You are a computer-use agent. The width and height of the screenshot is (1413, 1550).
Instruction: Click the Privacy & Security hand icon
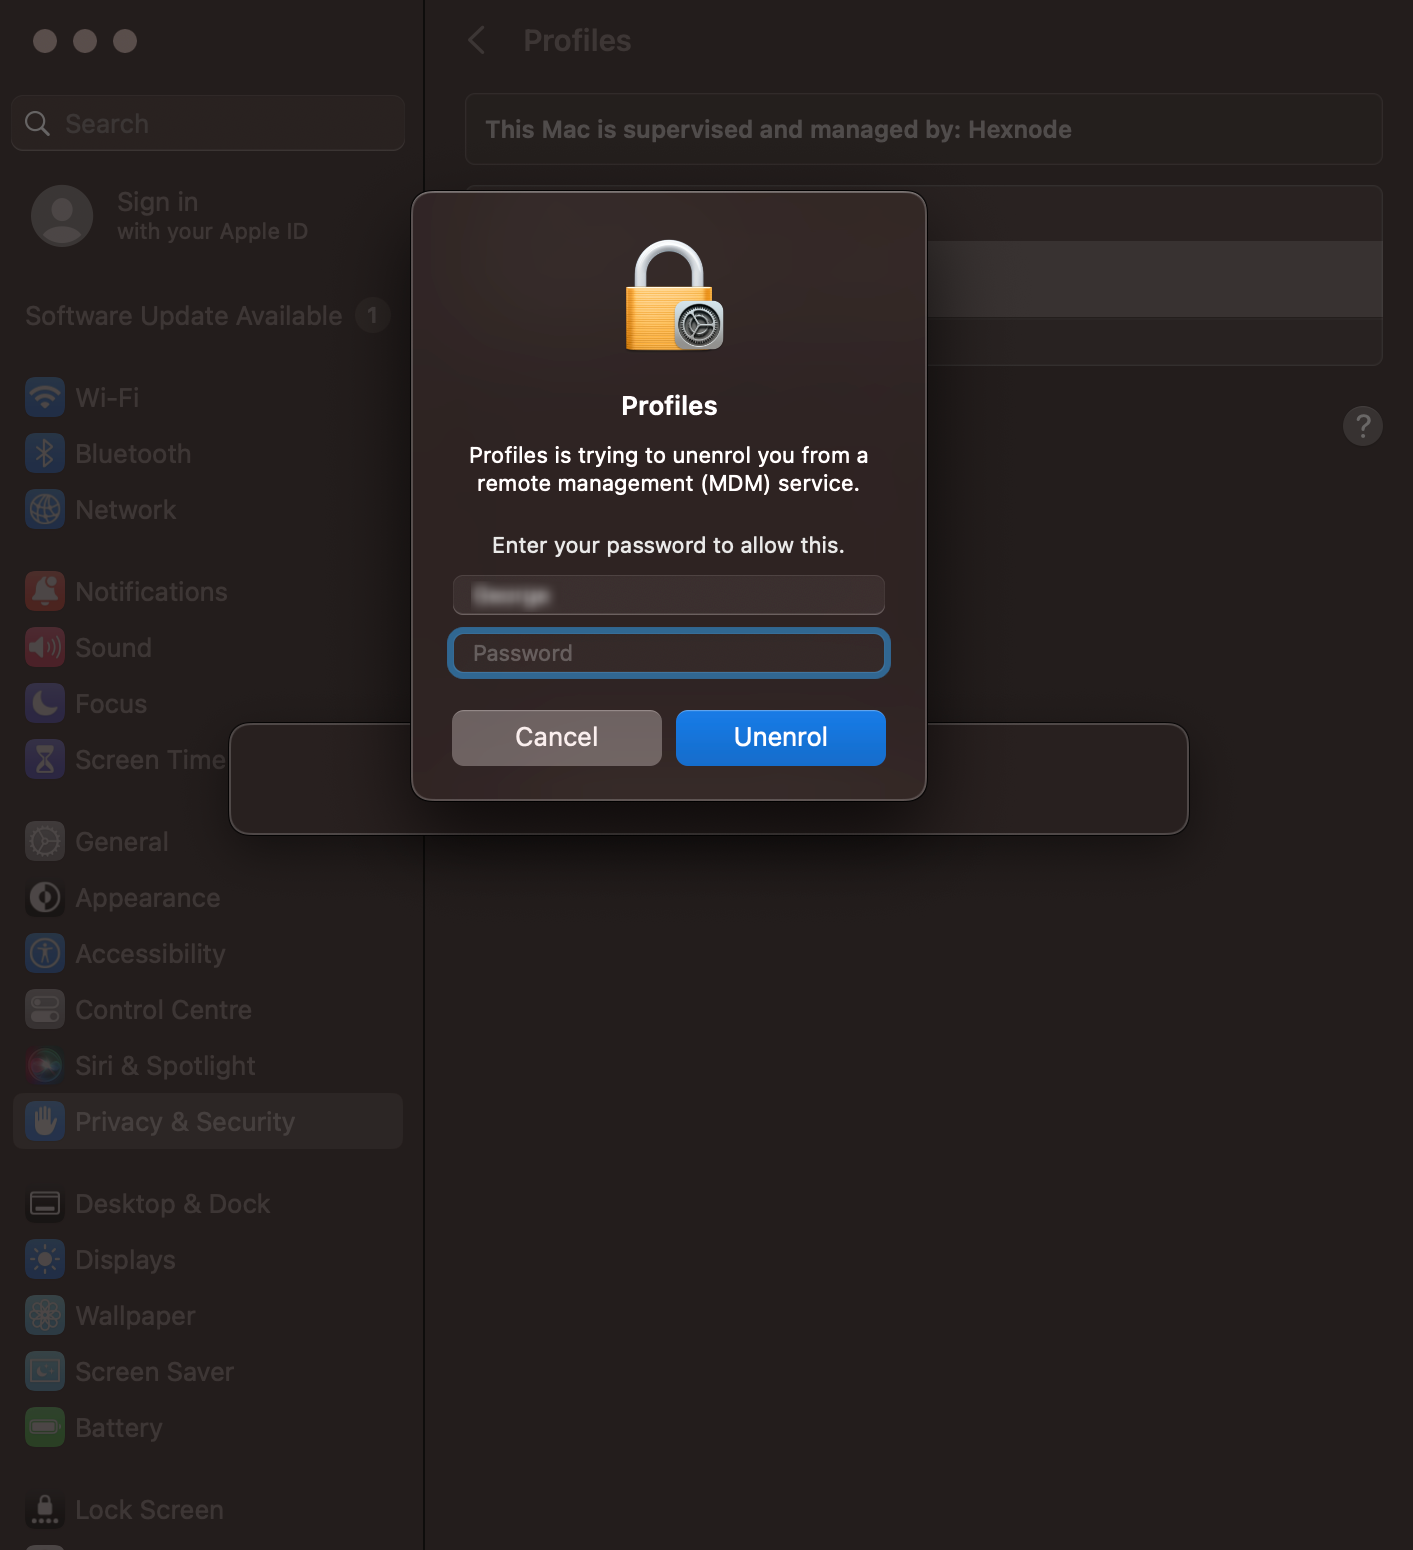click(45, 1122)
